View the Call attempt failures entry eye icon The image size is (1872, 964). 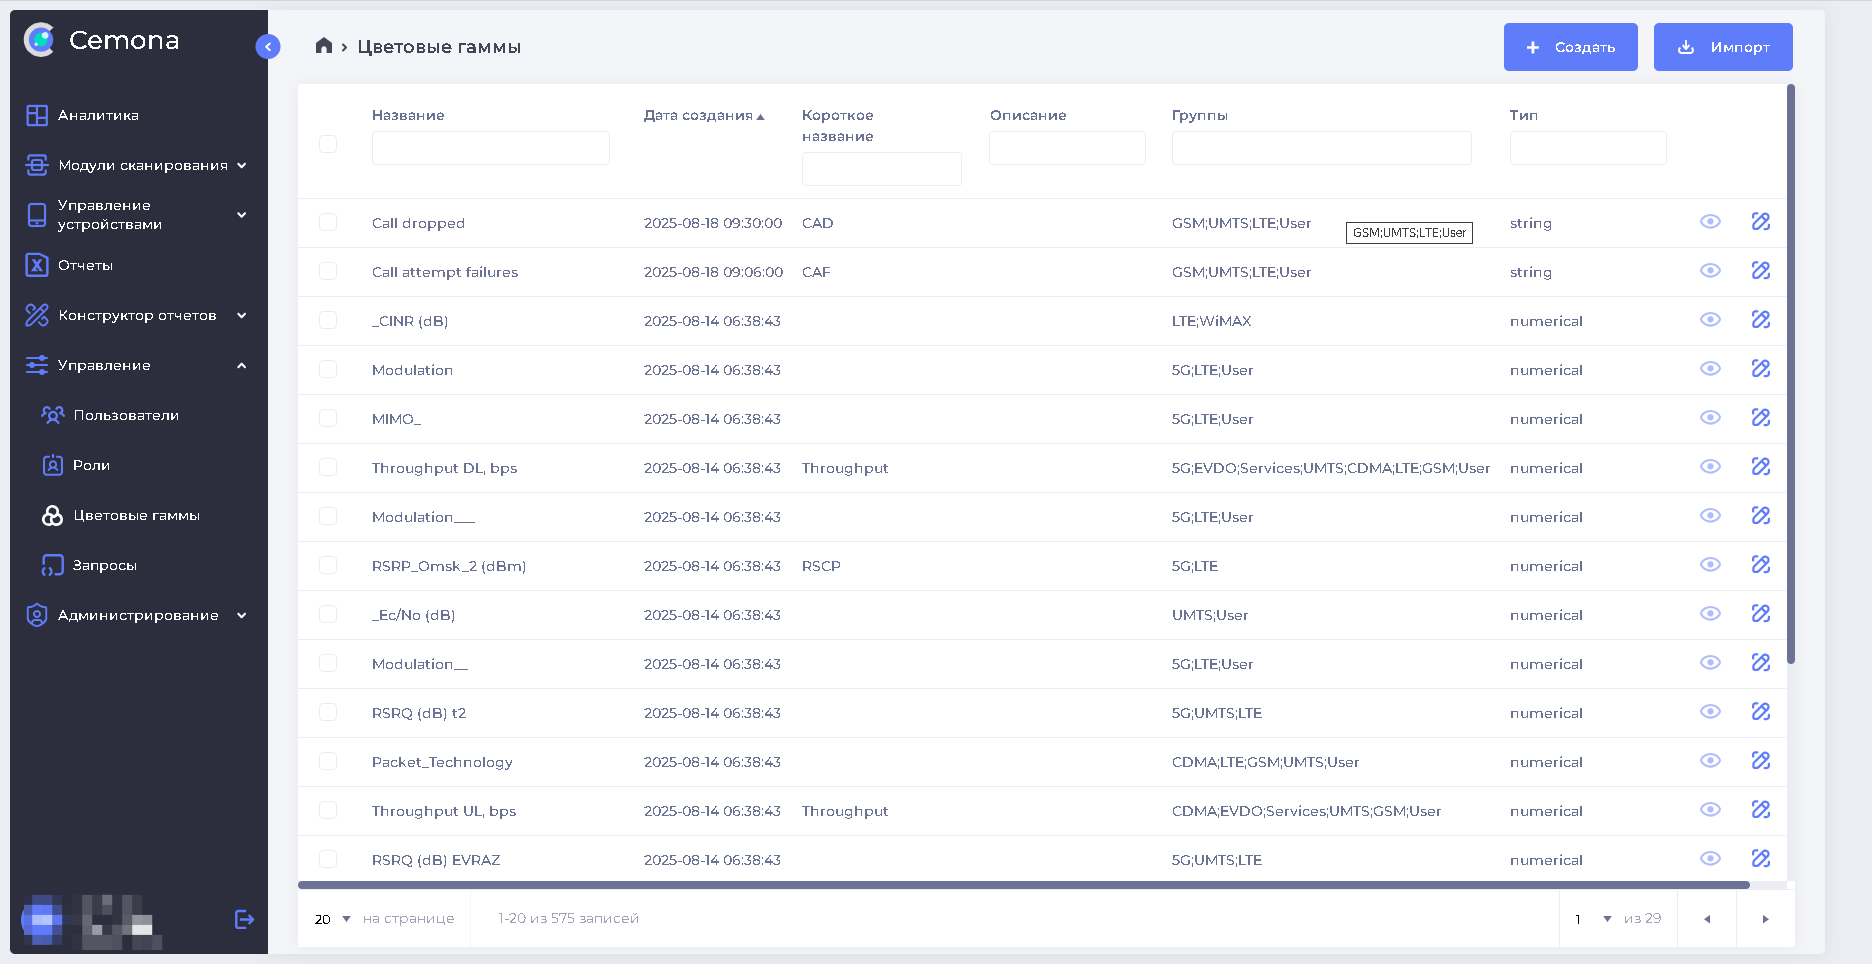click(x=1710, y=271)
